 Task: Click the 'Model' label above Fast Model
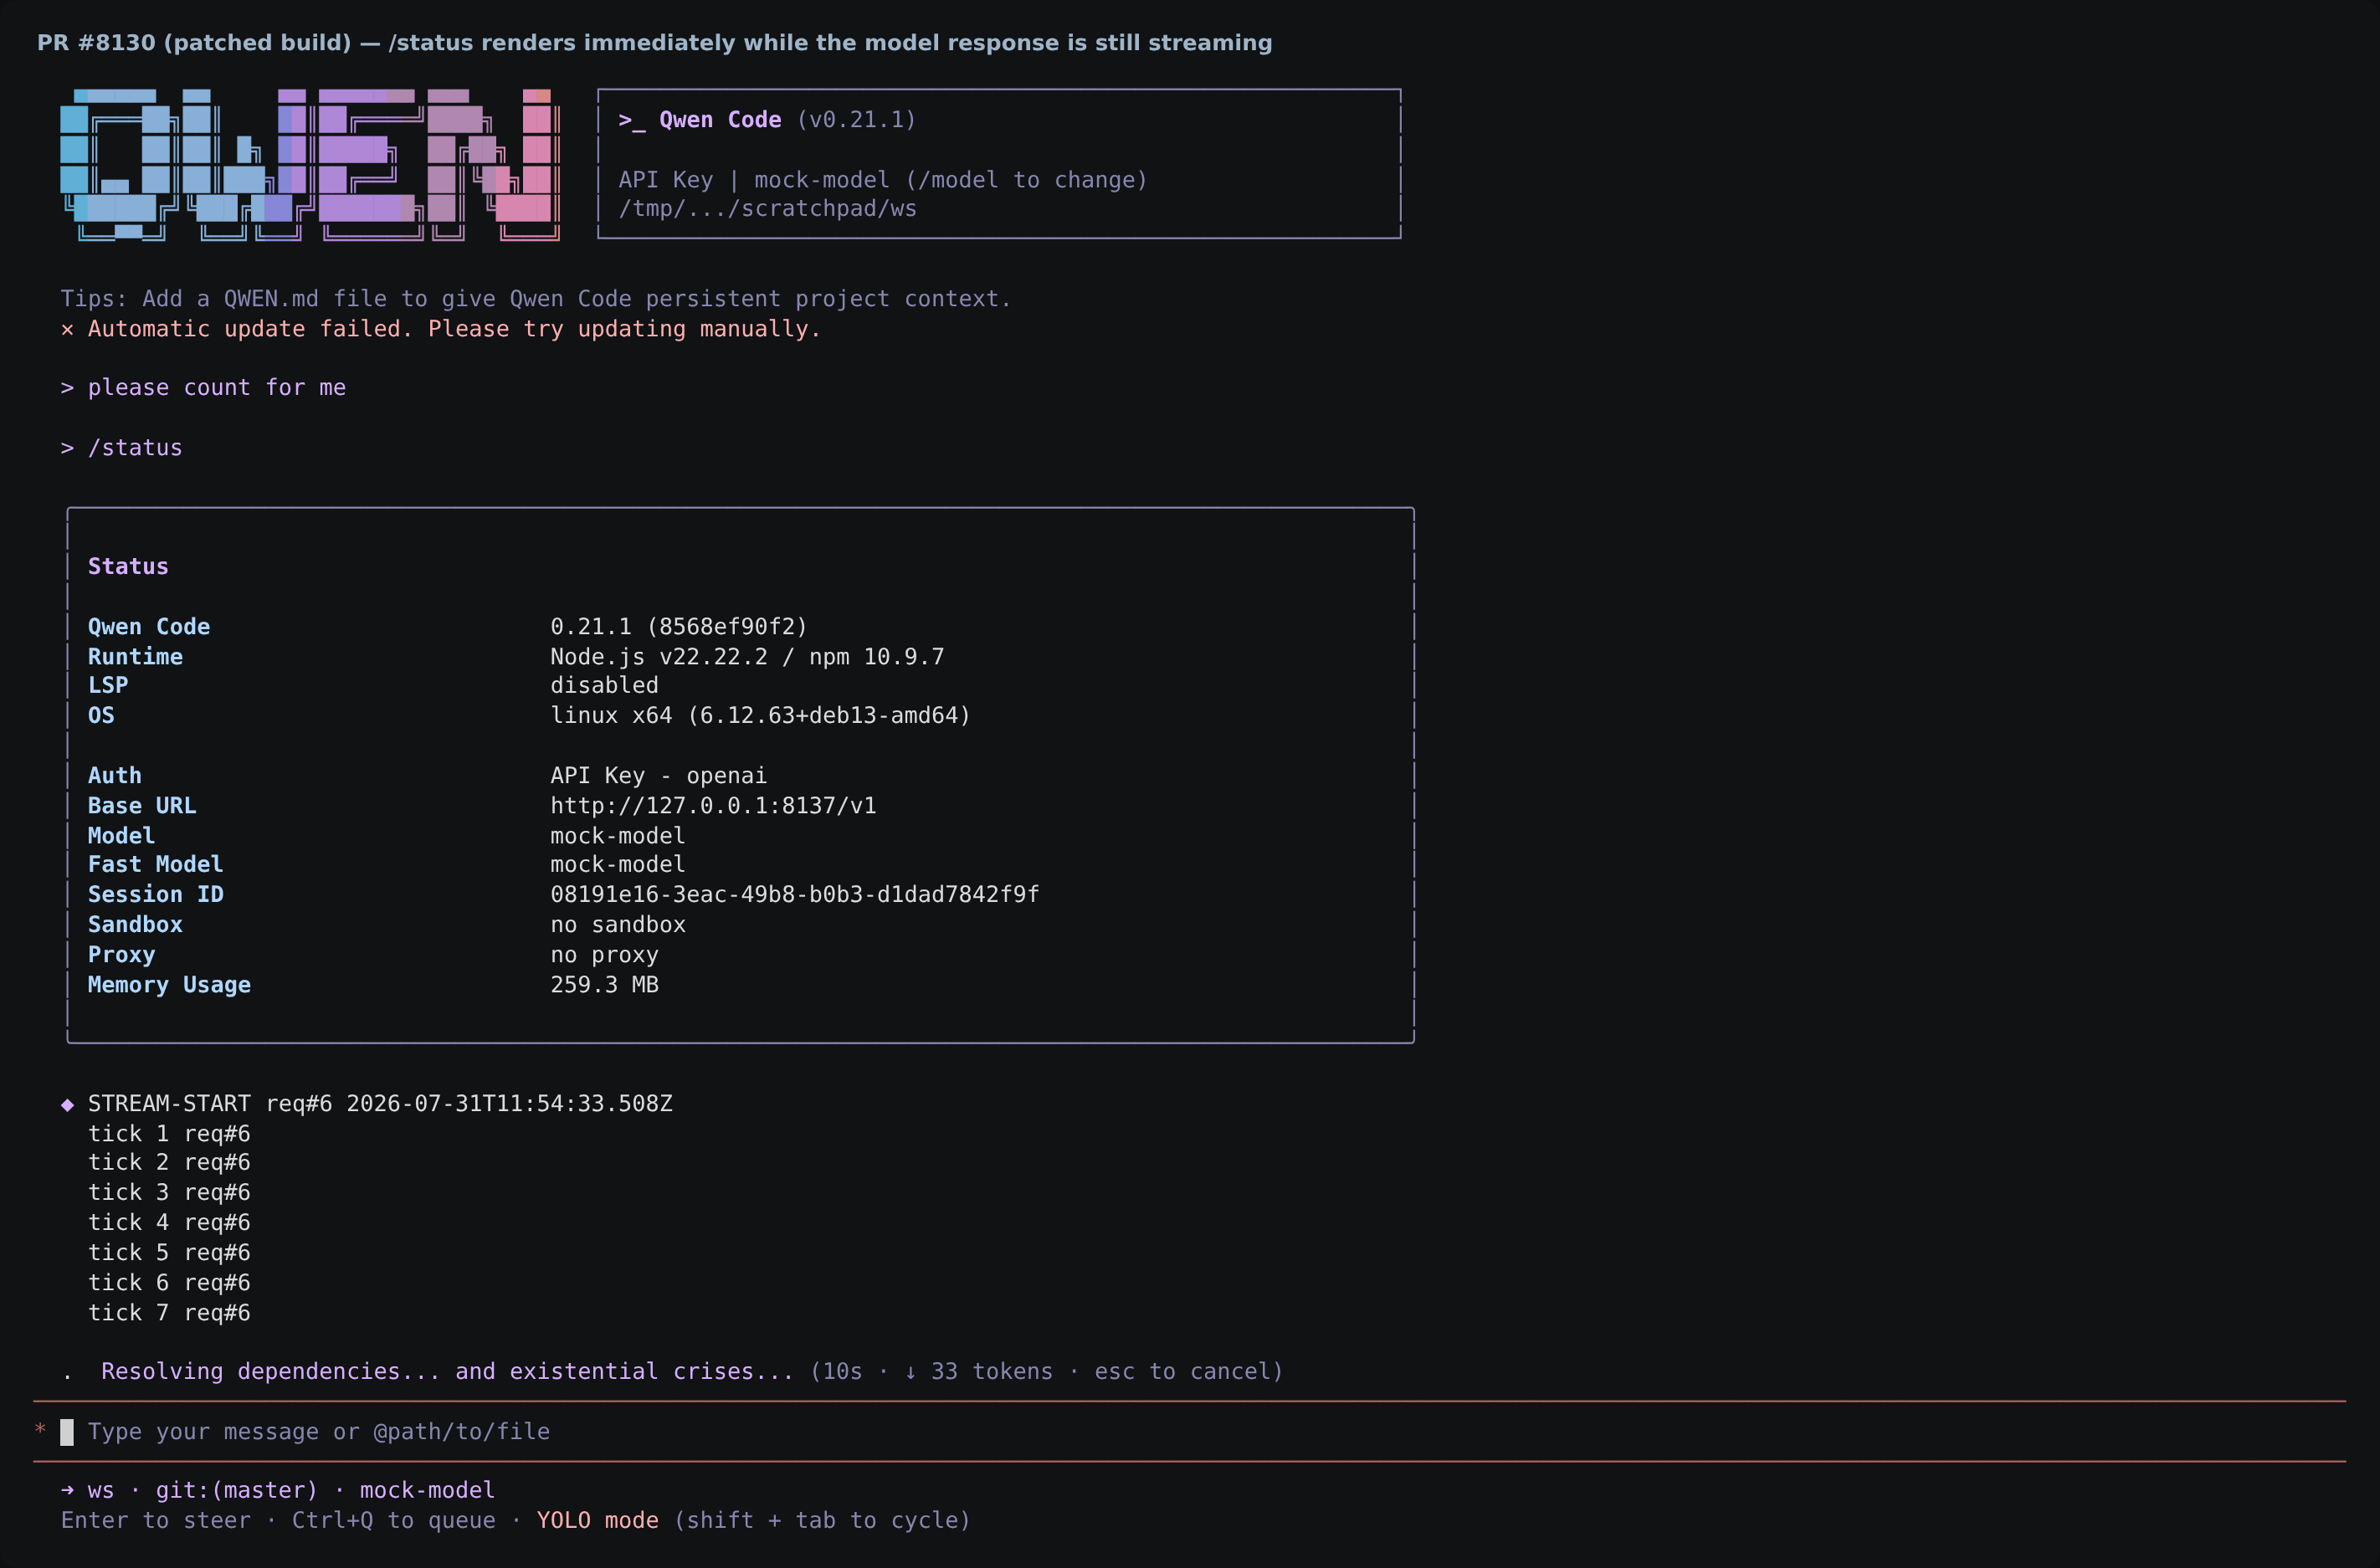(121, 836)
